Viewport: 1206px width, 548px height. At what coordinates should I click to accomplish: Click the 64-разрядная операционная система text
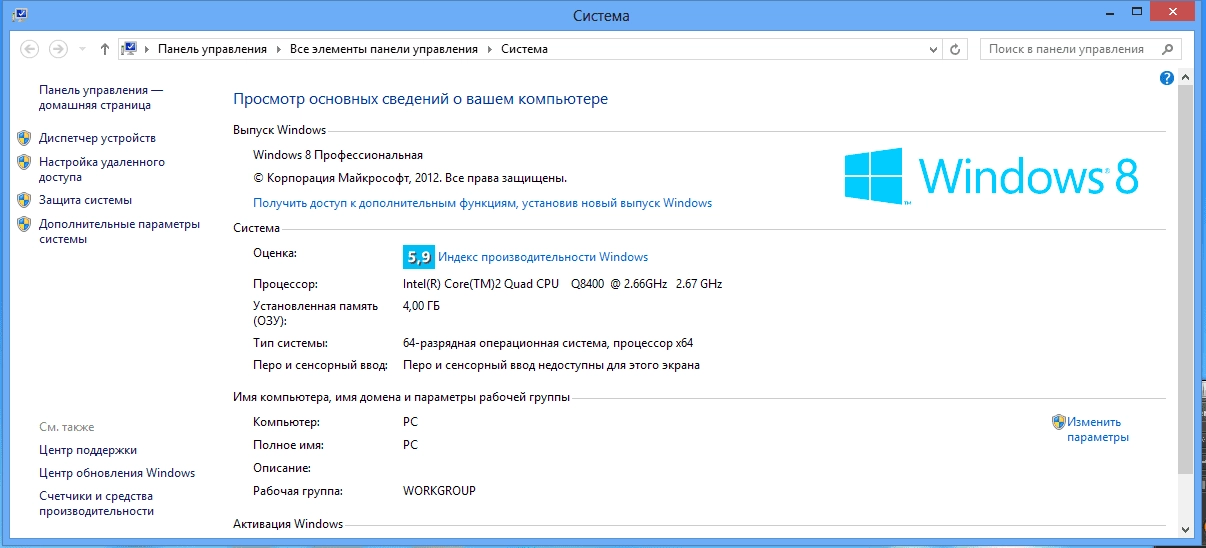(548, 343)
